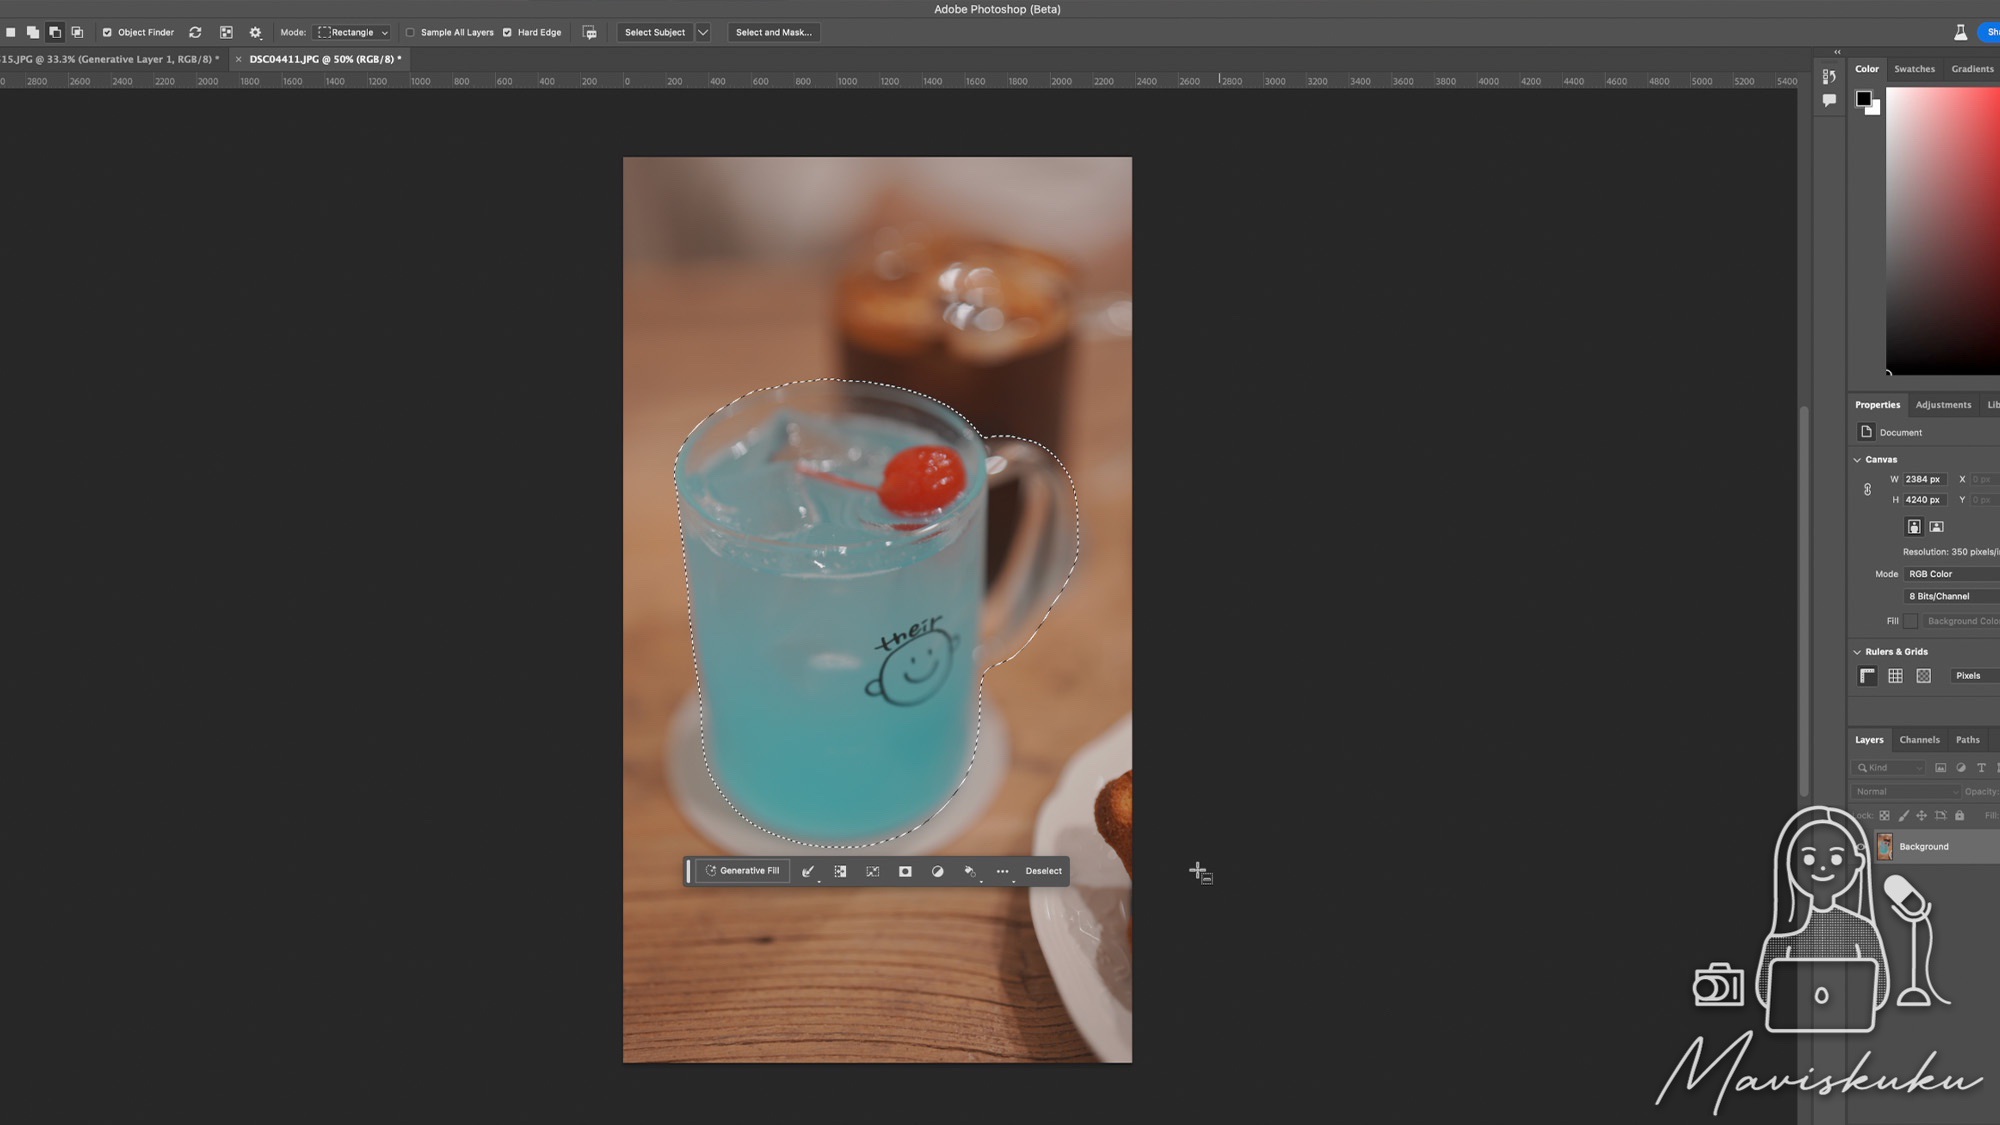Open the Photoshop Beta flask icon
This screenshot has width=2000, height=1125.
point(1961,32)
